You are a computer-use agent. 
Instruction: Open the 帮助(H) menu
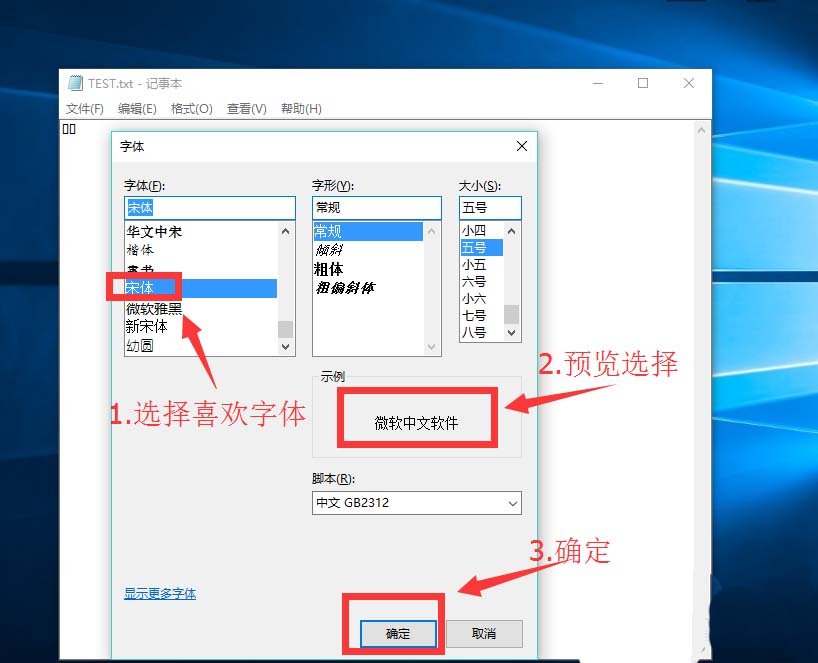point(300,108)
